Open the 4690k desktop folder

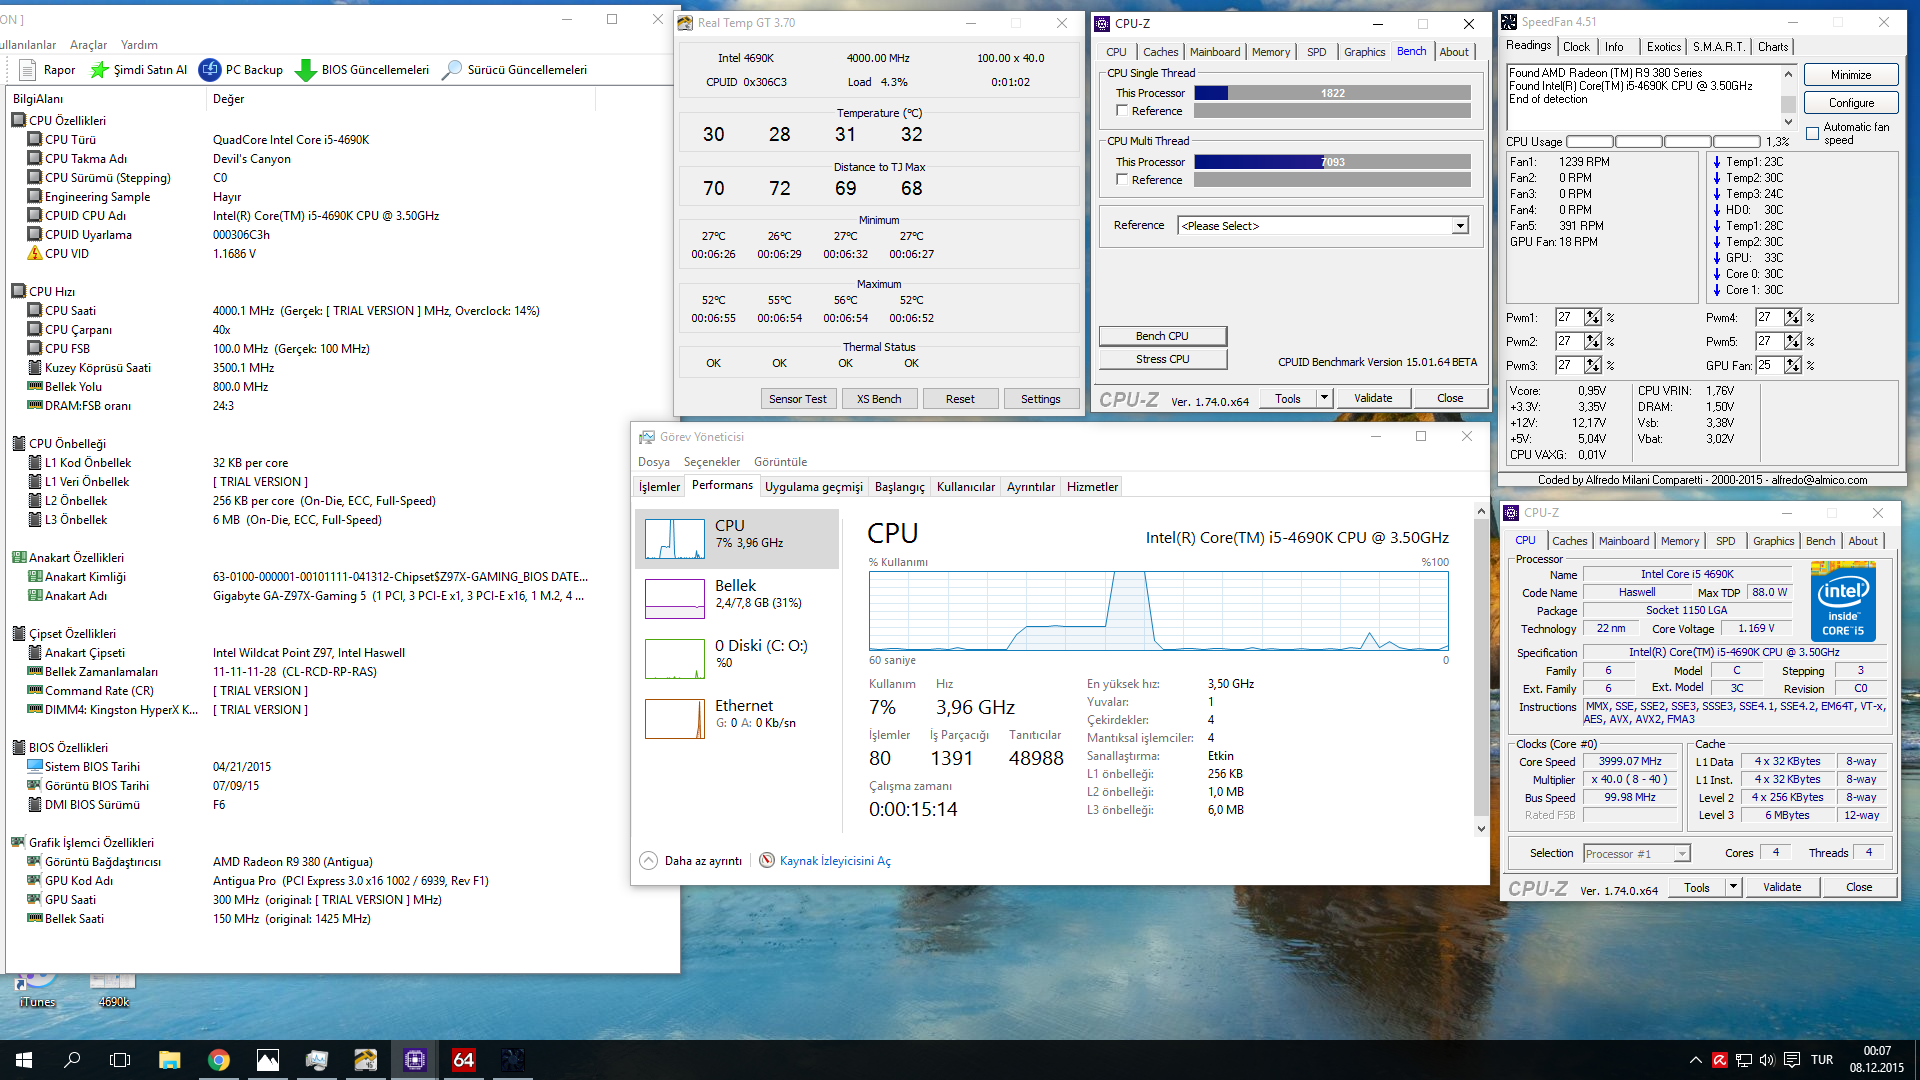point(113,990)
